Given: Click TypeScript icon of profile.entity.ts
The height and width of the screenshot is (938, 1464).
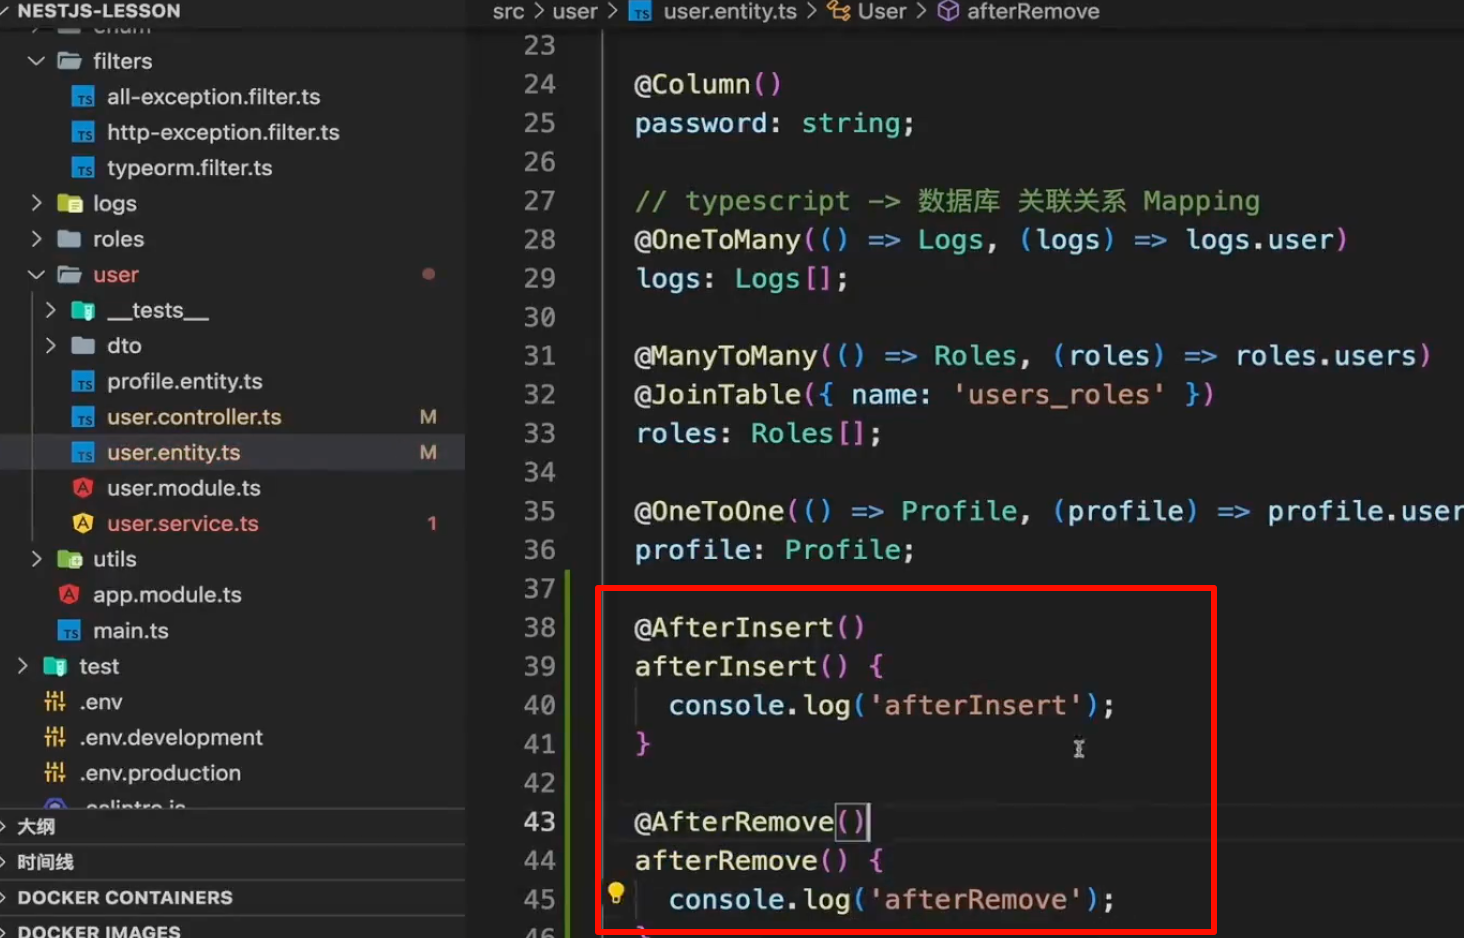Looking at the screenshot, I should [x=84, y=382].
